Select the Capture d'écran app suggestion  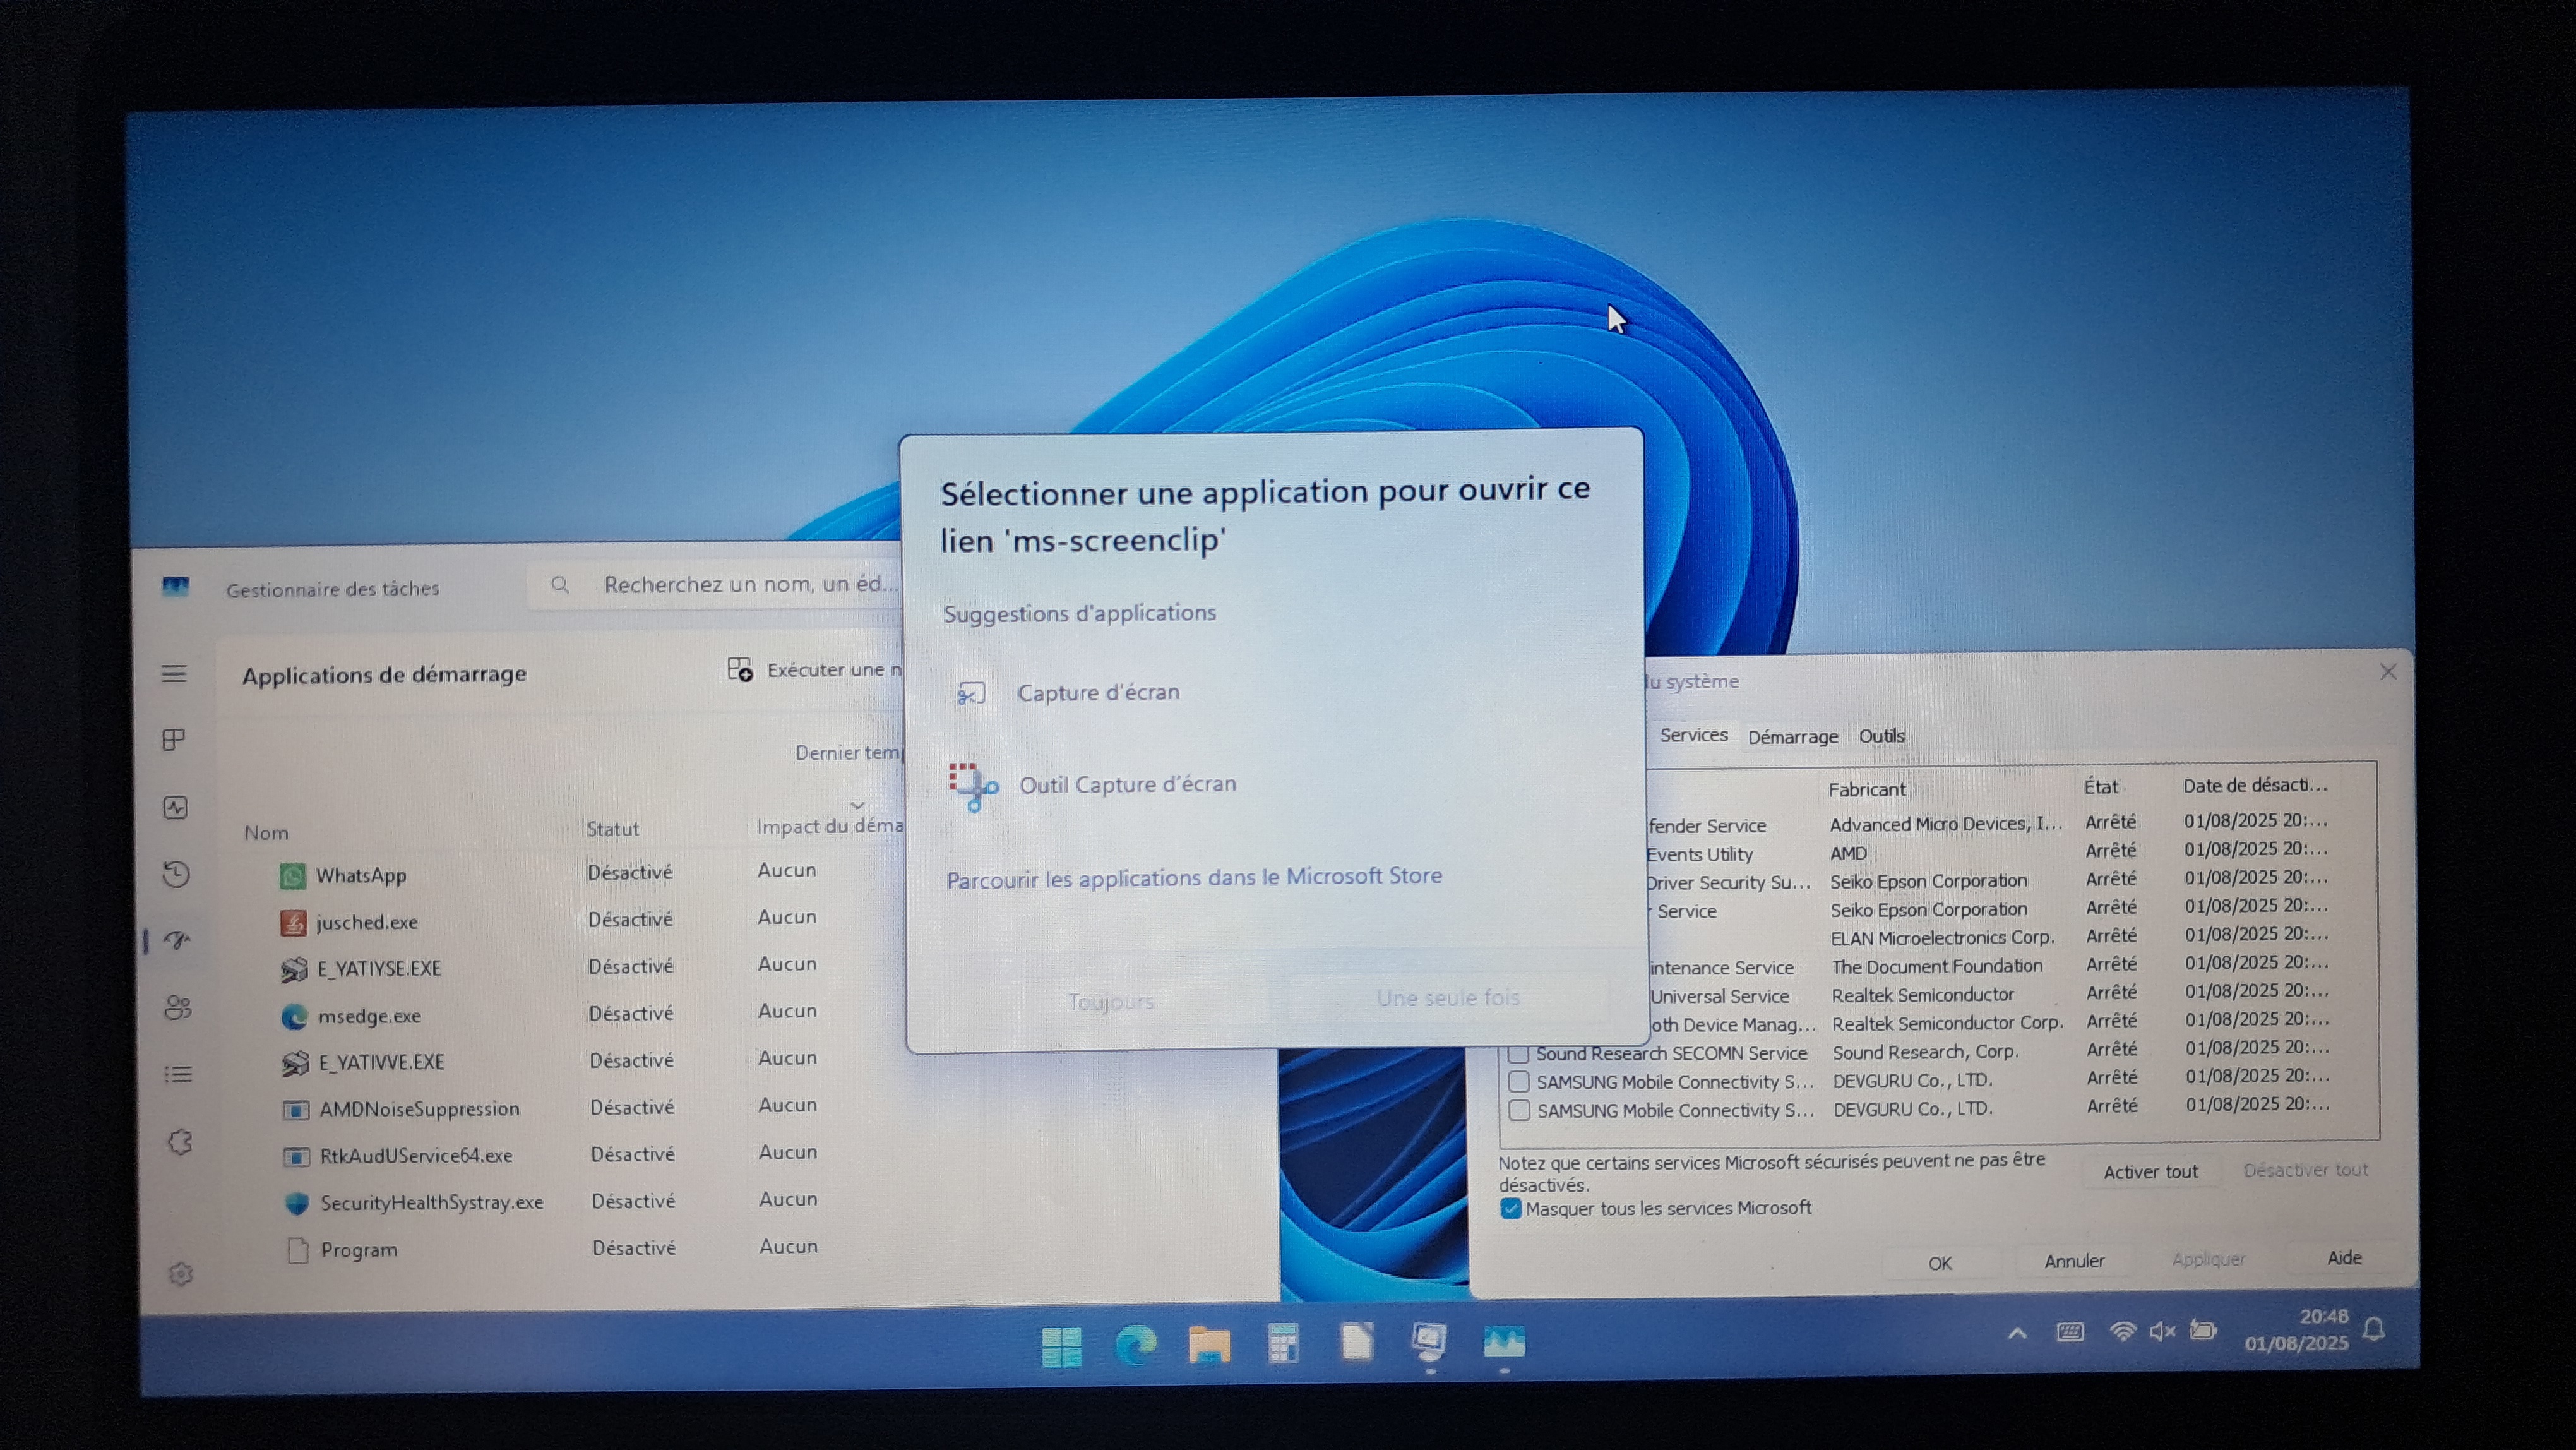(1274, 692)
